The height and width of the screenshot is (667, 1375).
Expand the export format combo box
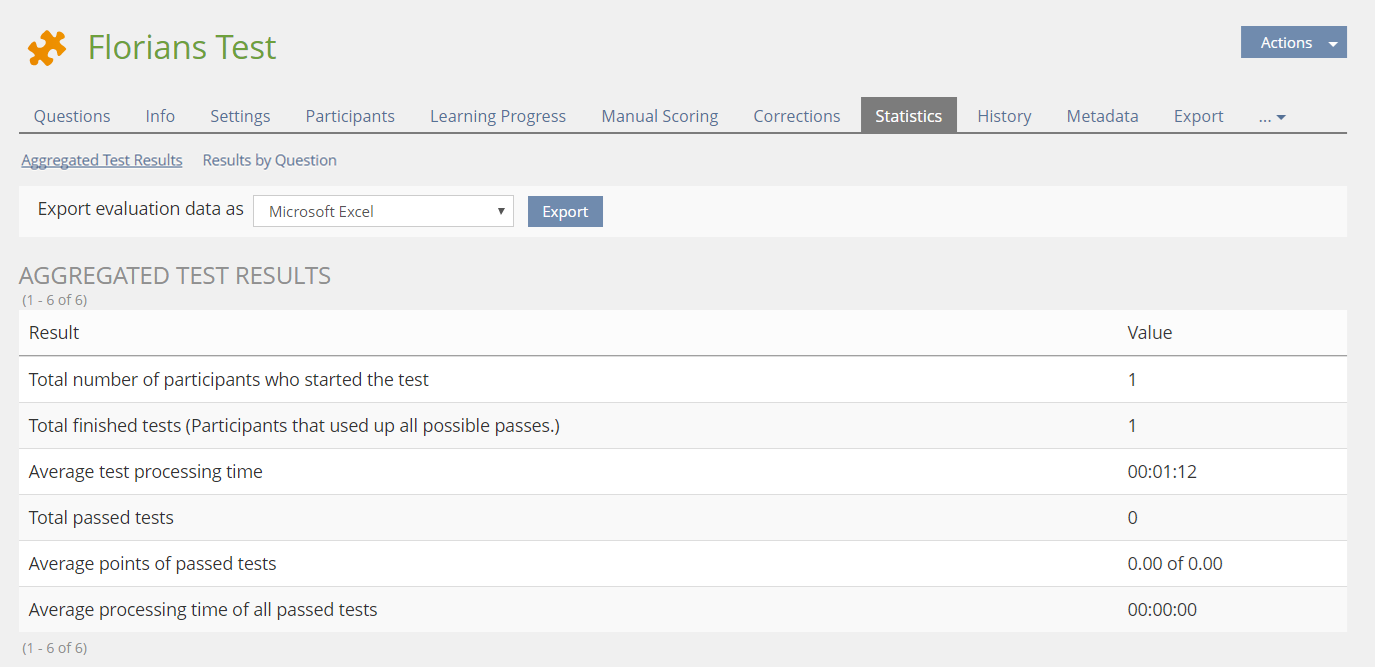click(x=383, y=212)
